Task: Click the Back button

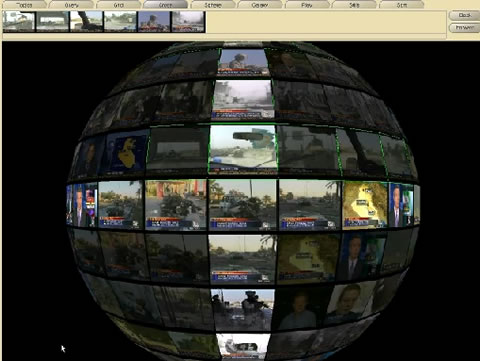Action: click(464, 15)
